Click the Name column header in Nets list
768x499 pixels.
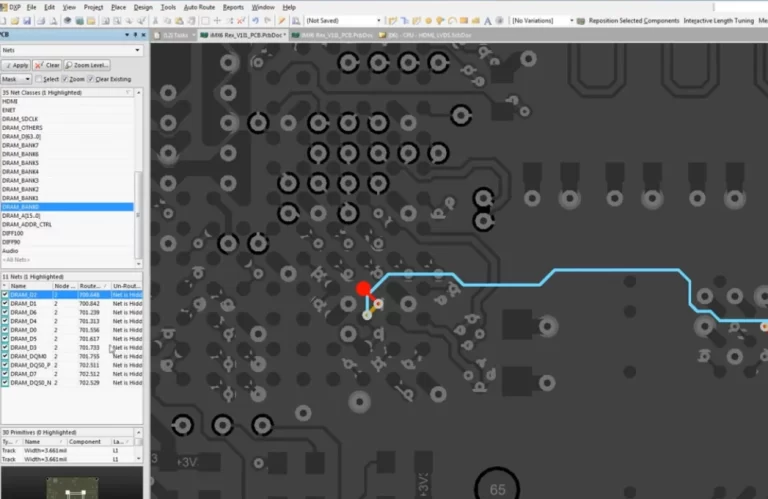pos(30,286)
